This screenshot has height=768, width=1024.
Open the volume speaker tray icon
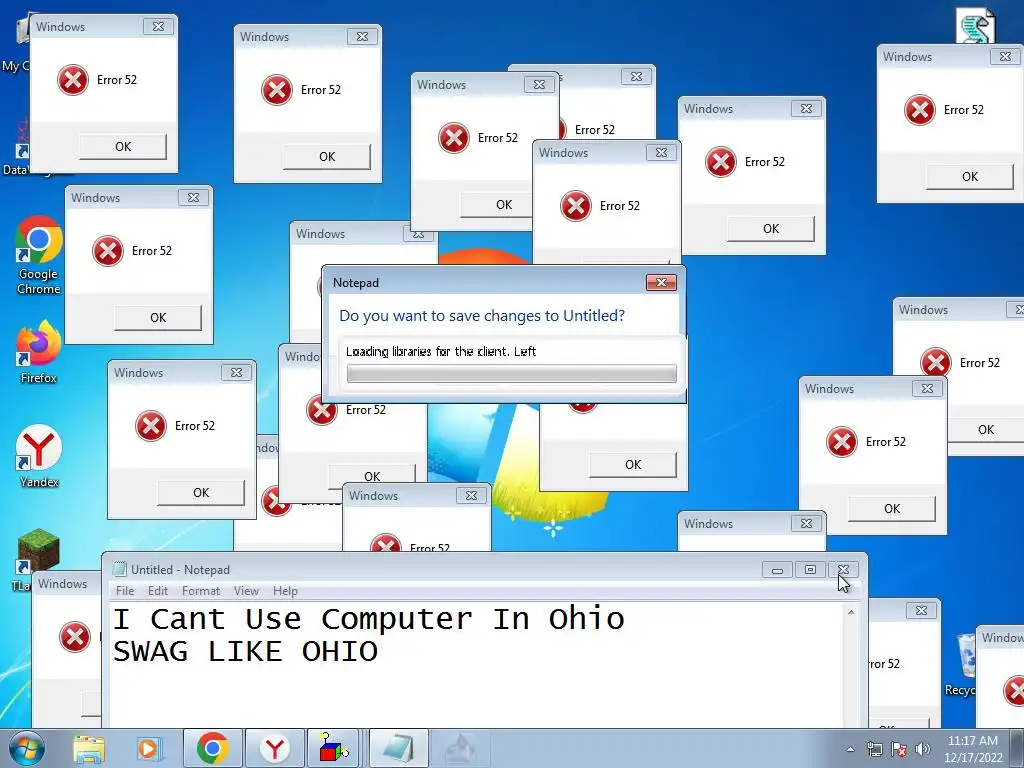pyautogui.click(x=922, y=749)
